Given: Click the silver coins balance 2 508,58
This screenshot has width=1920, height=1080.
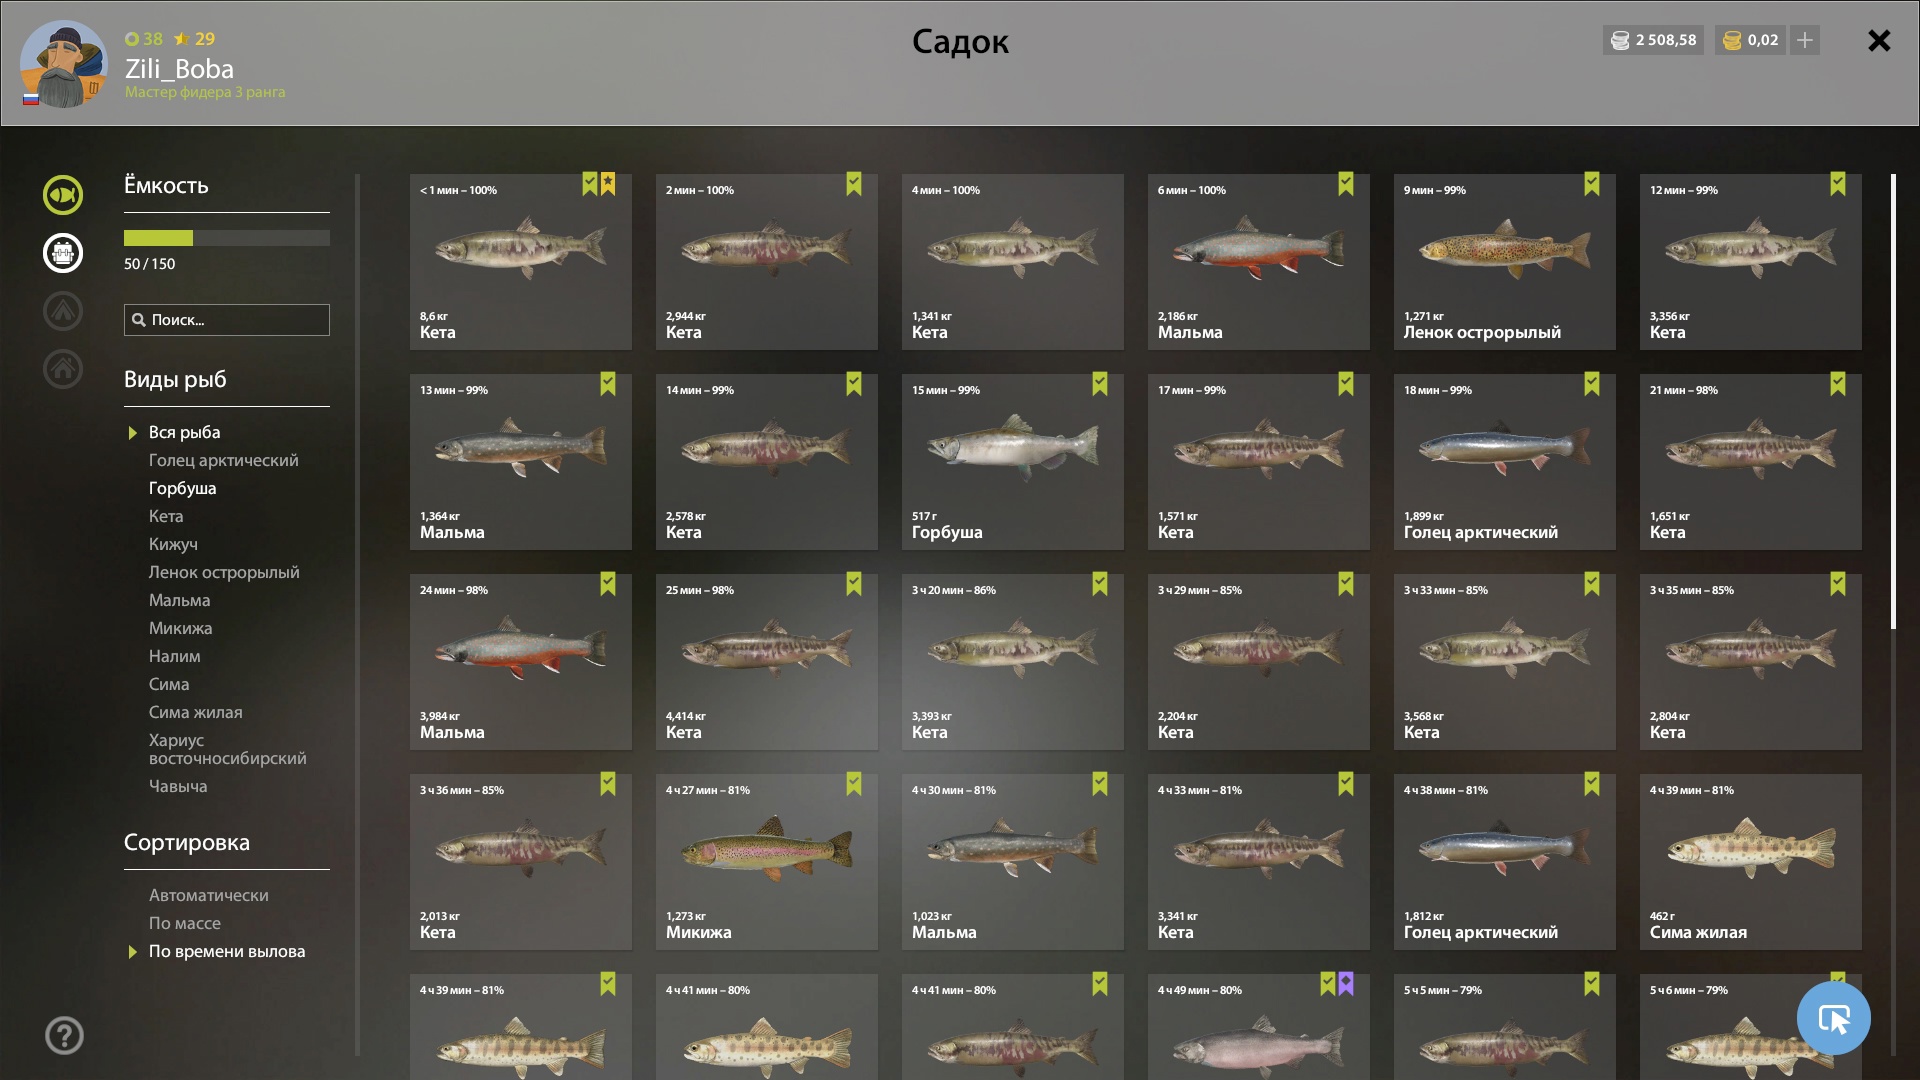Looking at the screenshot, I should coord(1653,40).
